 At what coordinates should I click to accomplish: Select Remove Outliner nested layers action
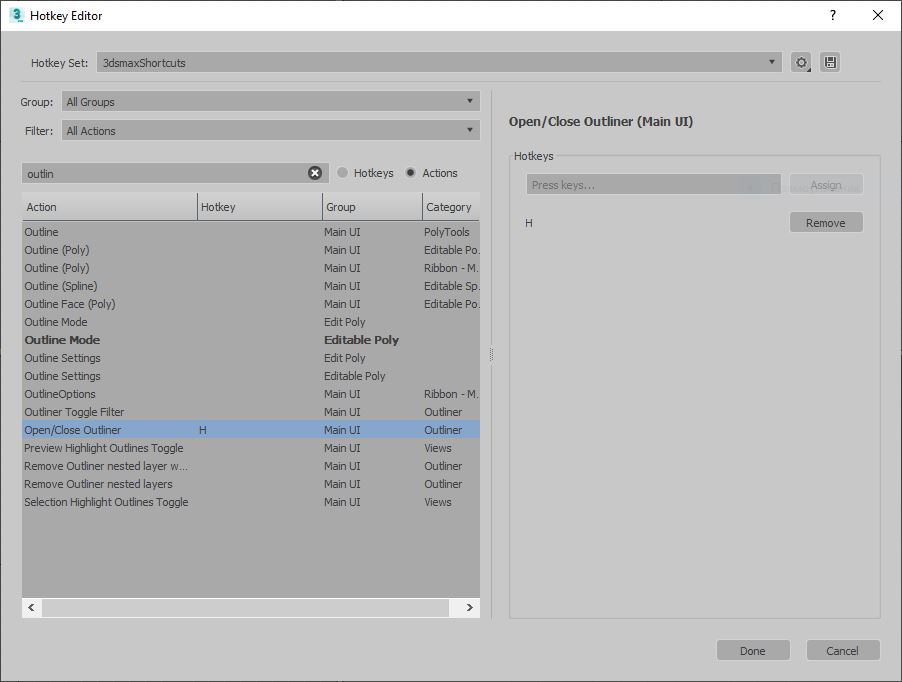251,484
